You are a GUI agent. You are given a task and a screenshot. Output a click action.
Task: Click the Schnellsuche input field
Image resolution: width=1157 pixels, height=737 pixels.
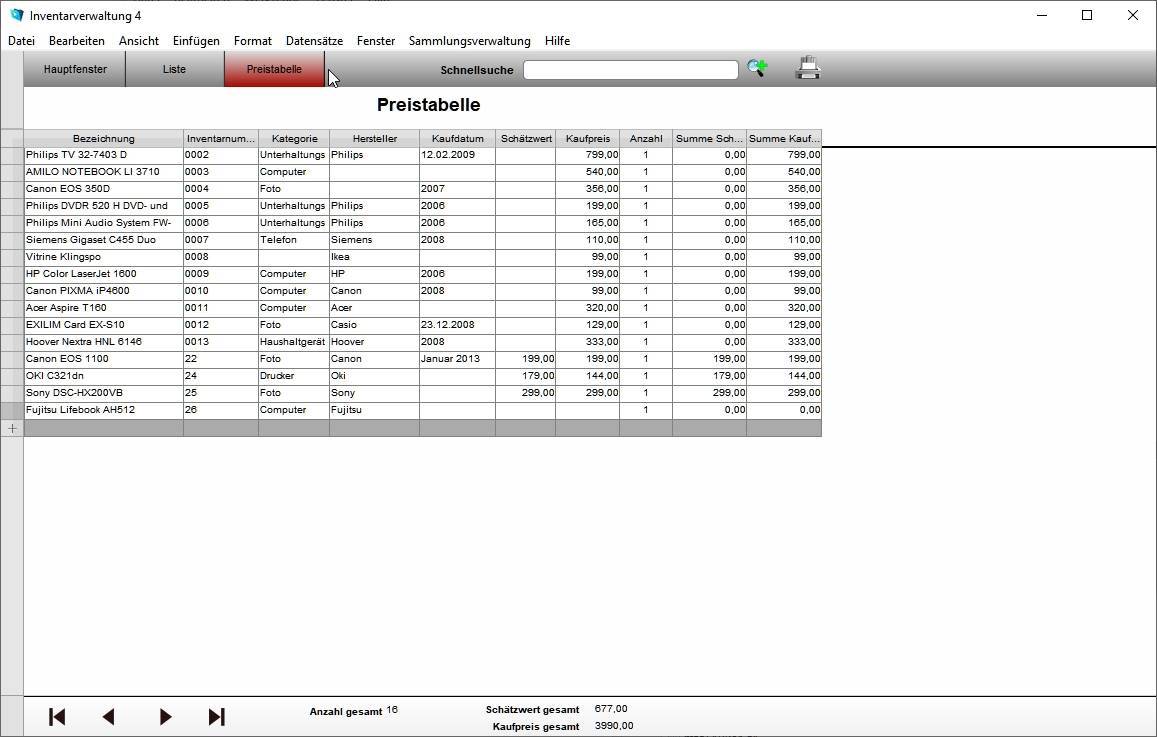coord(630,70)
